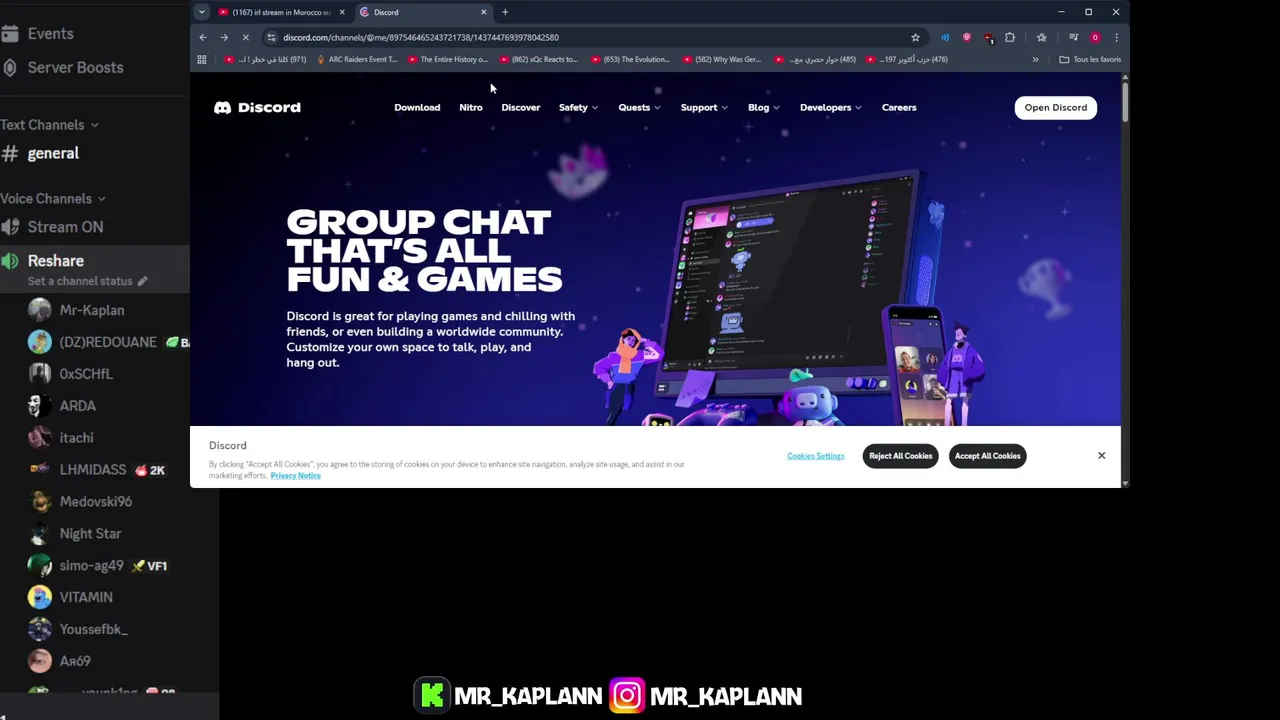Click the Open Discord button
The height and width of the screenshot is (720, 1280).
1055,107
